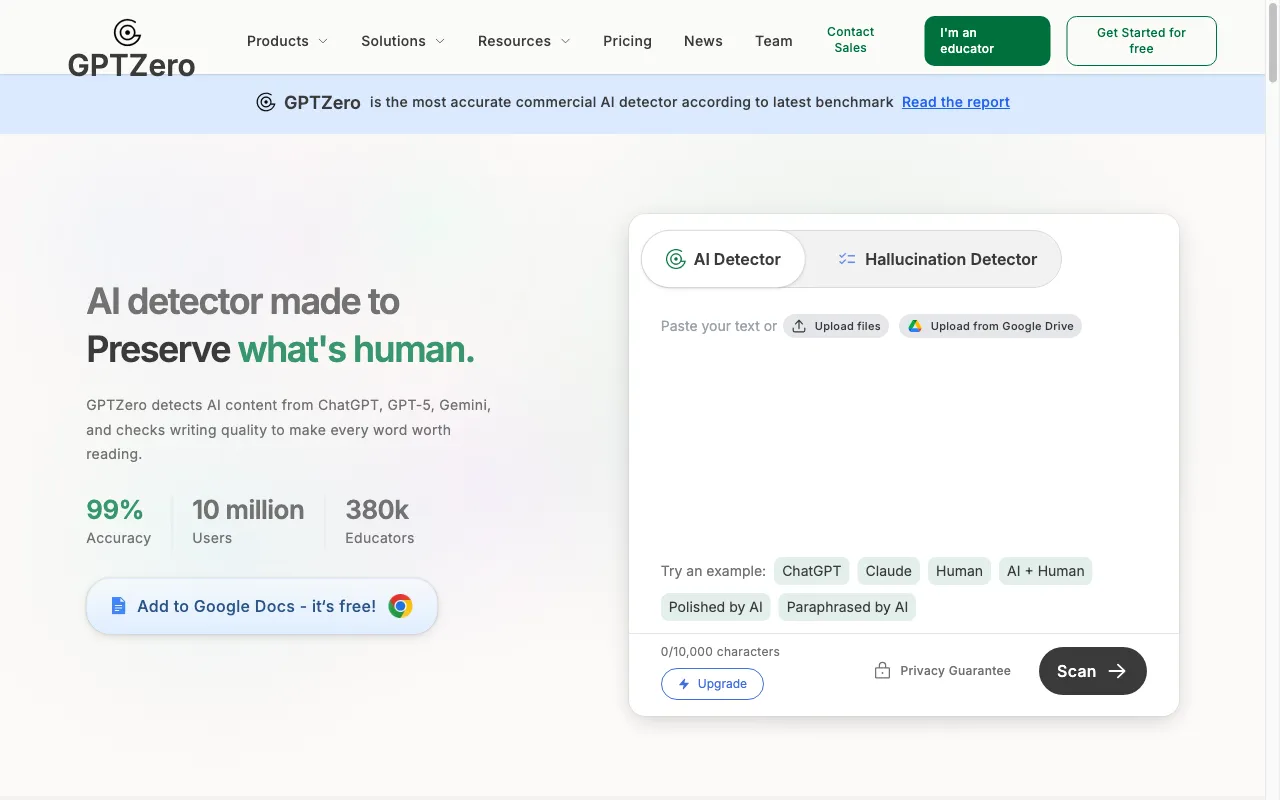Switch to the AI Detector tab
The image size is (1280, 800).
723,259
